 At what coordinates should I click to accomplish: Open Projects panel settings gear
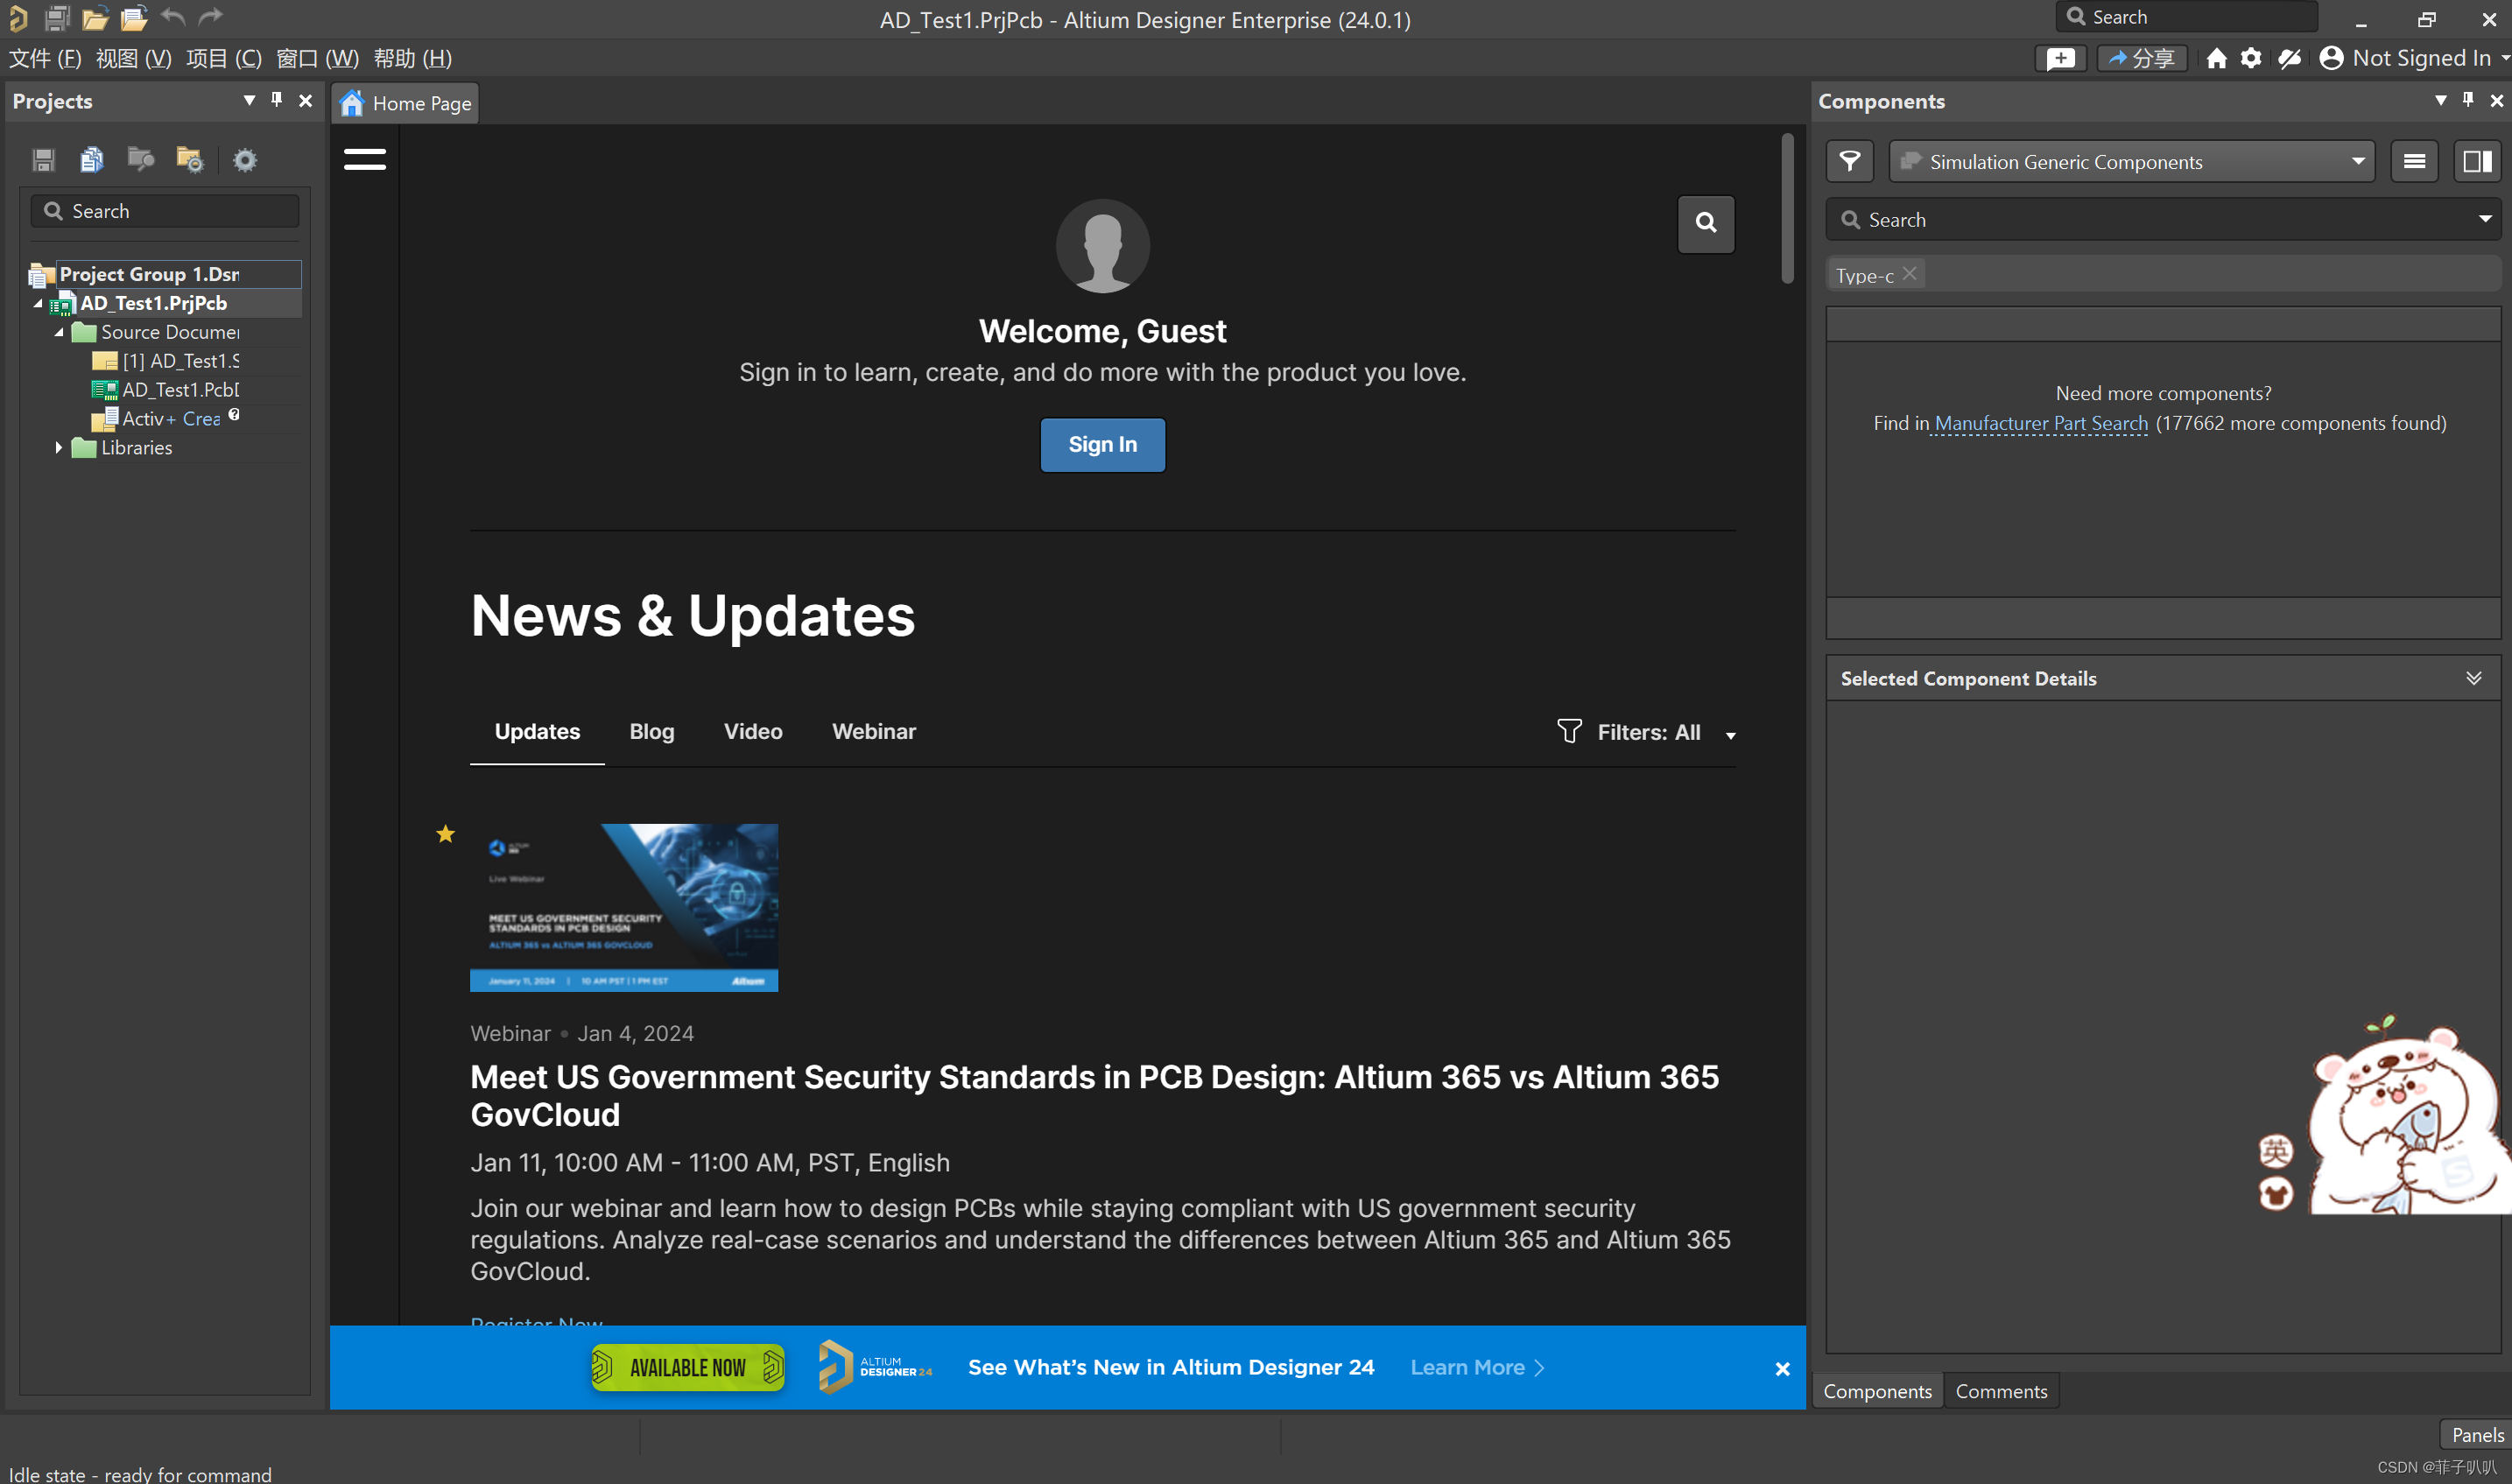(245, 160)
